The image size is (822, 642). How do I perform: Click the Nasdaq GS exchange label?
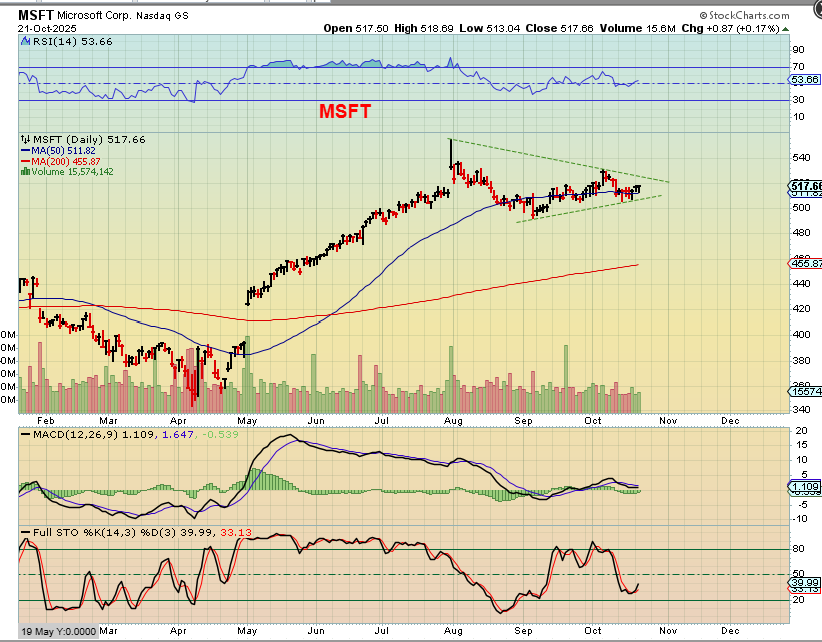[162, 16]
